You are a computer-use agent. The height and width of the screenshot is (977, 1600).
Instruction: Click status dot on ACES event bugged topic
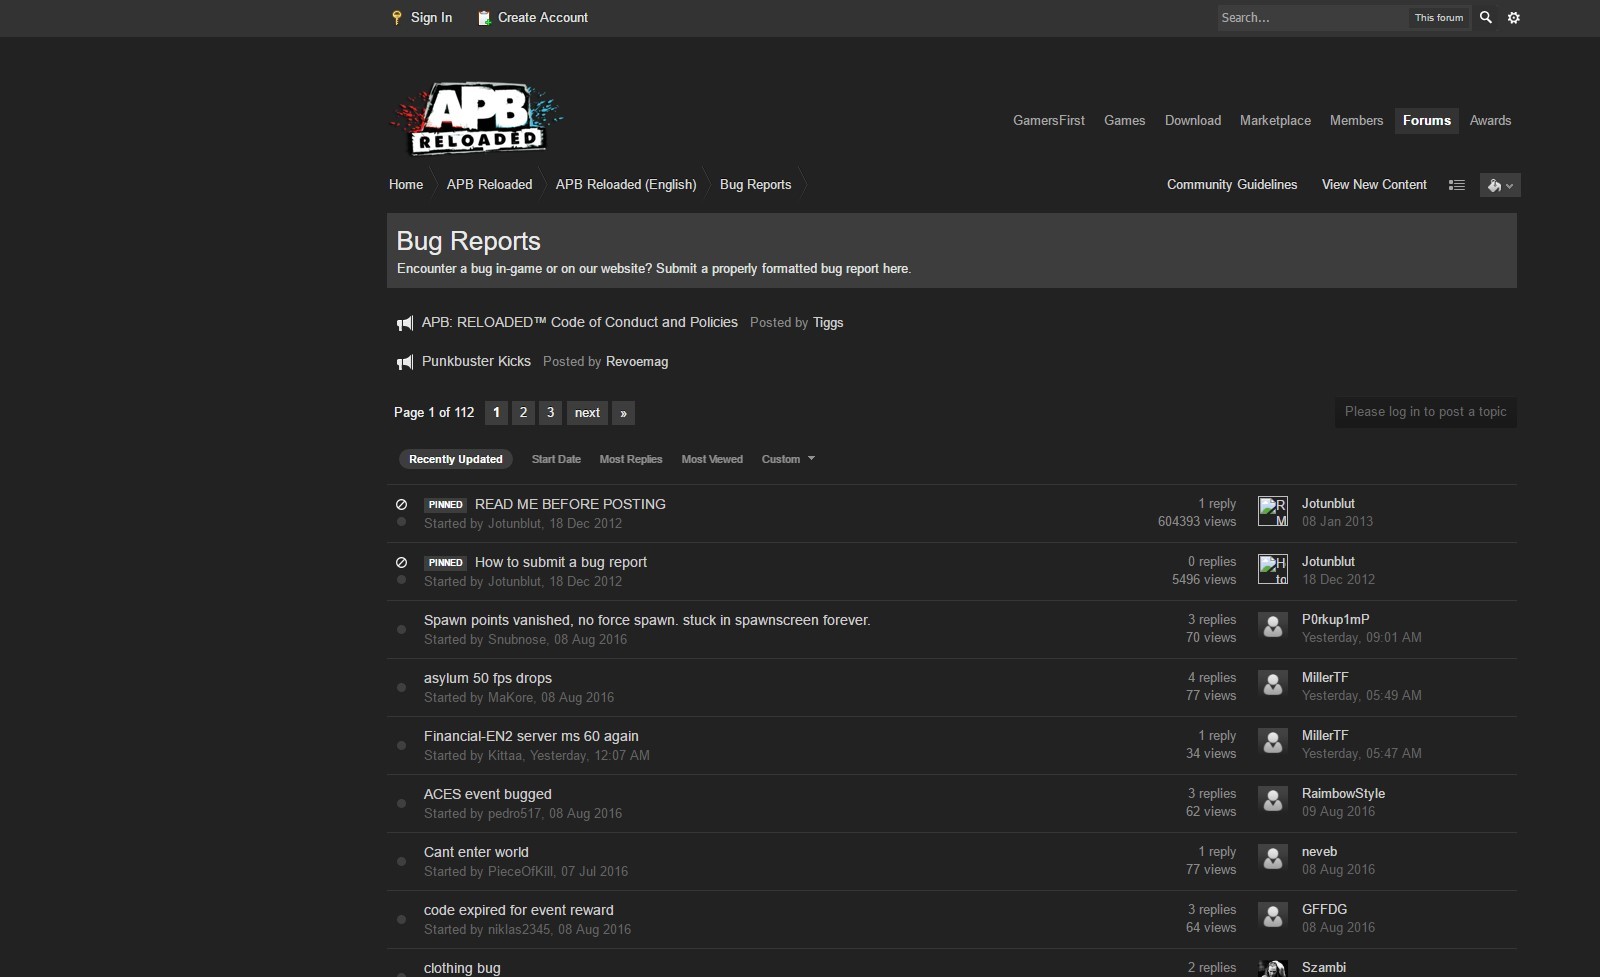(402, 803)
